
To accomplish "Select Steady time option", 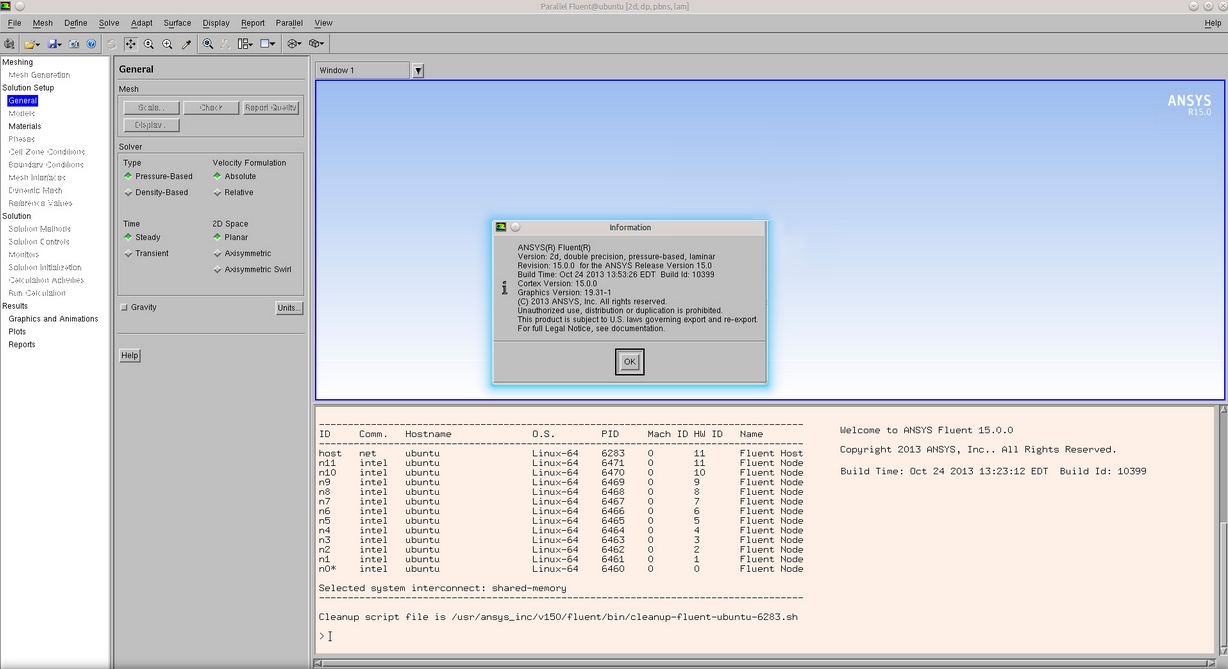I will (141, 237).
